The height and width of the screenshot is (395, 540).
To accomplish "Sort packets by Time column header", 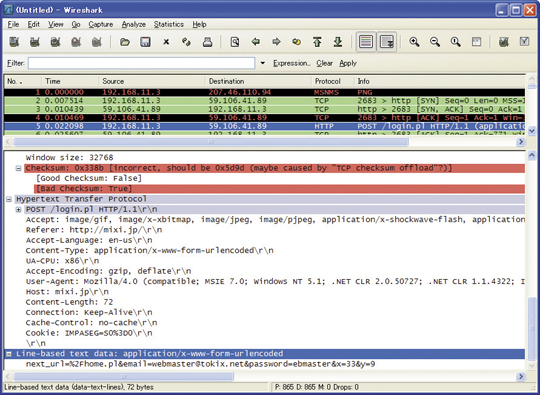I will click(70, 81).
